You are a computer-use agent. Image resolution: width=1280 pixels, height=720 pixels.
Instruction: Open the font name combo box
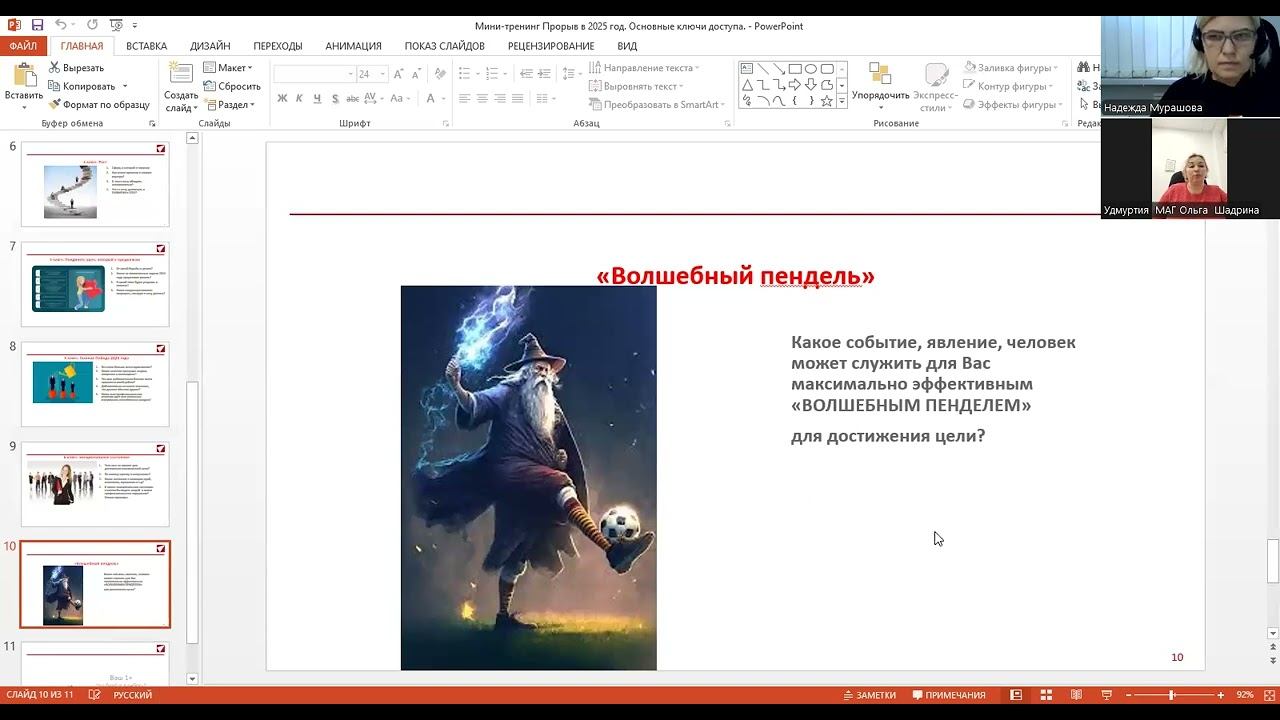314,74
